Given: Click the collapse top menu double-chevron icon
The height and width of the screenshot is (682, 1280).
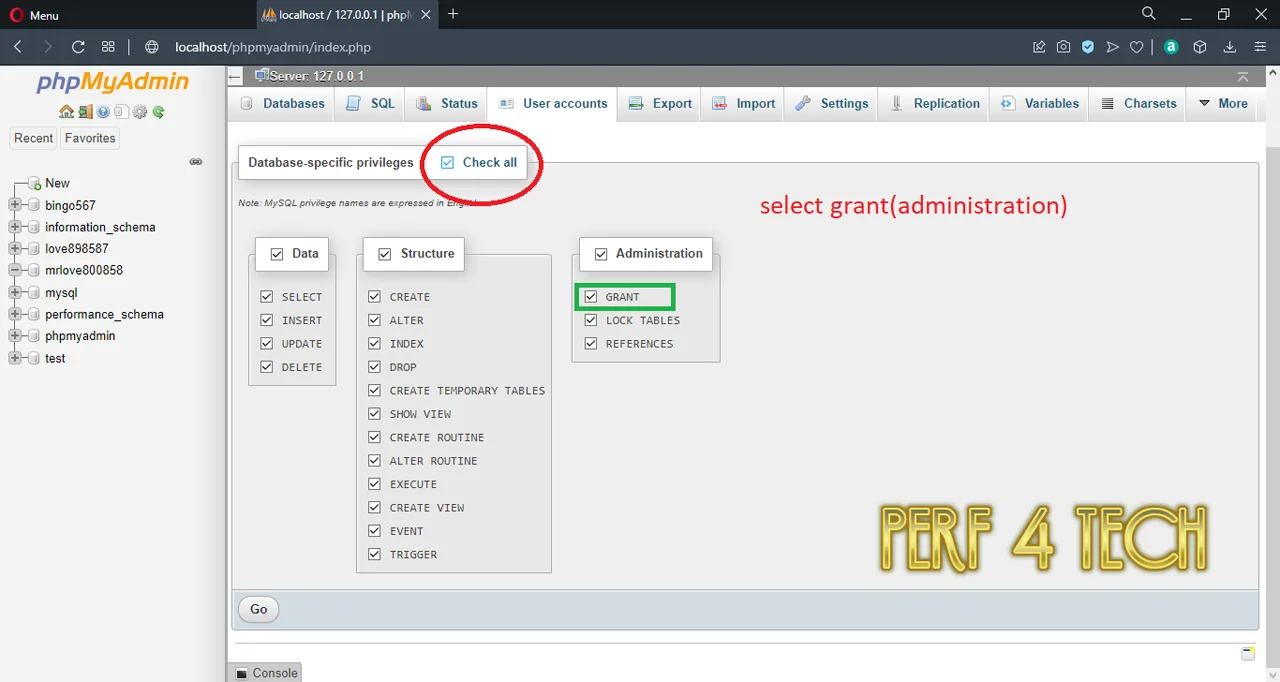Looking at the screenshot, I should [1243, 77].
